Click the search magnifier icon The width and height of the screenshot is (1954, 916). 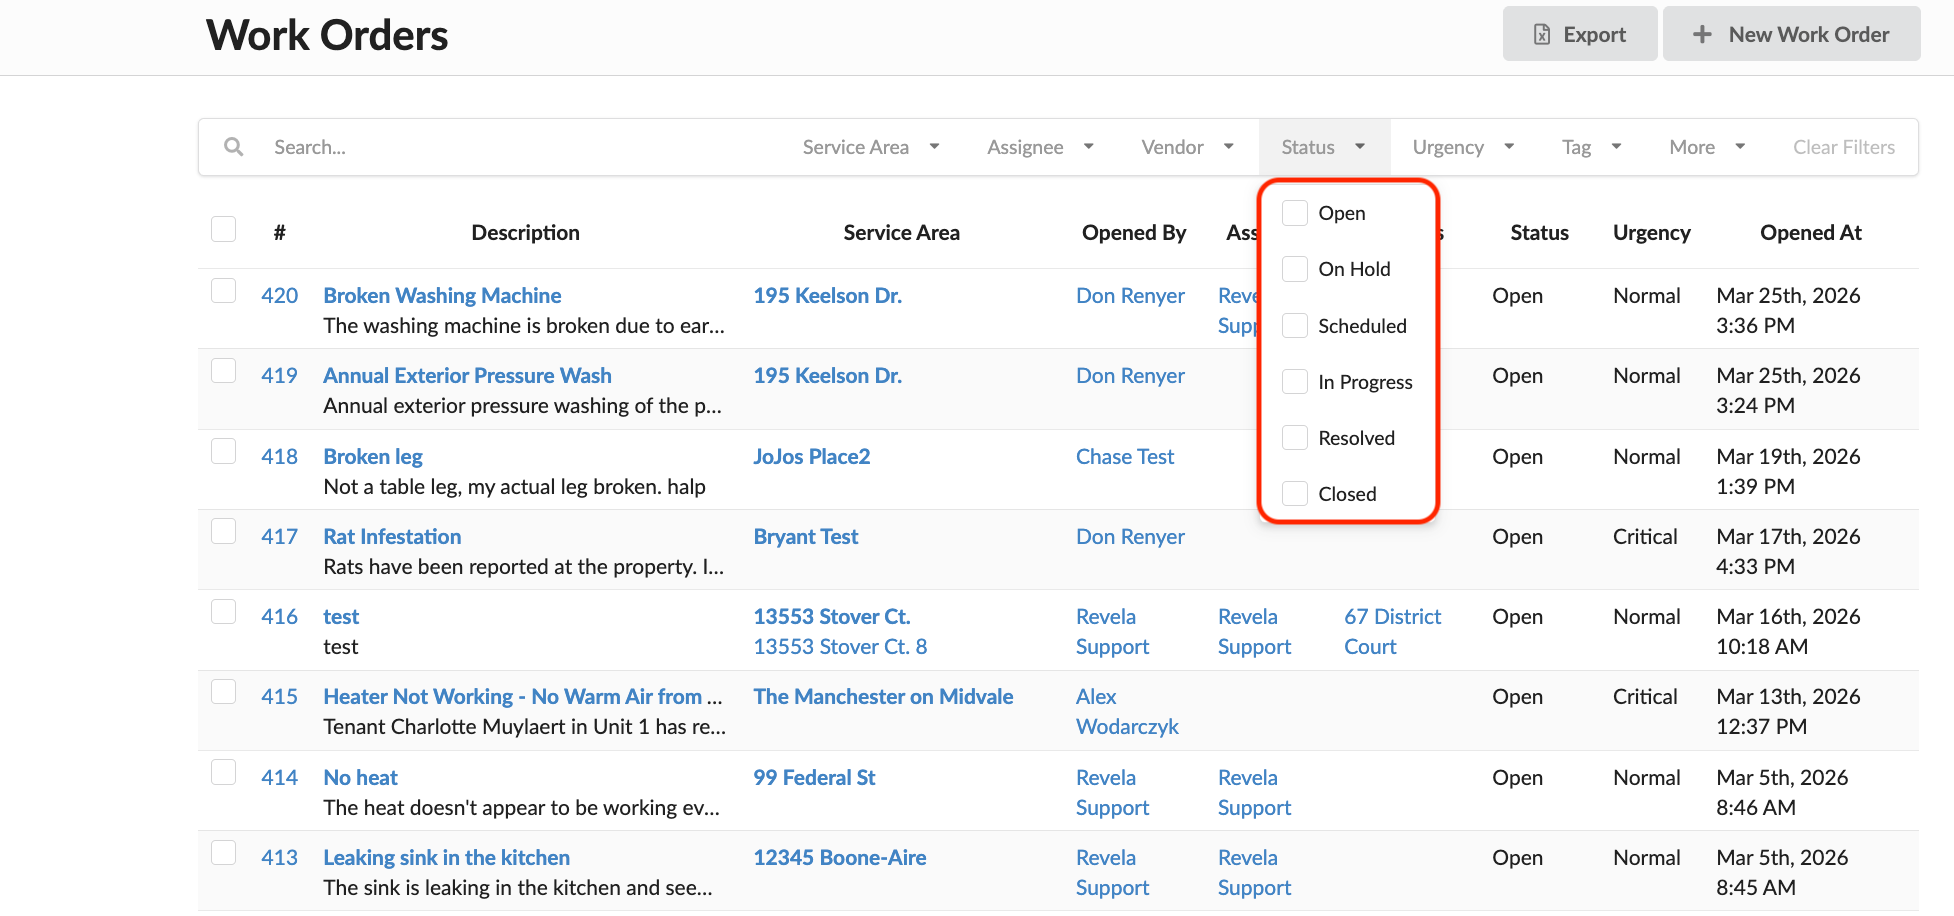tap(233, 147)
